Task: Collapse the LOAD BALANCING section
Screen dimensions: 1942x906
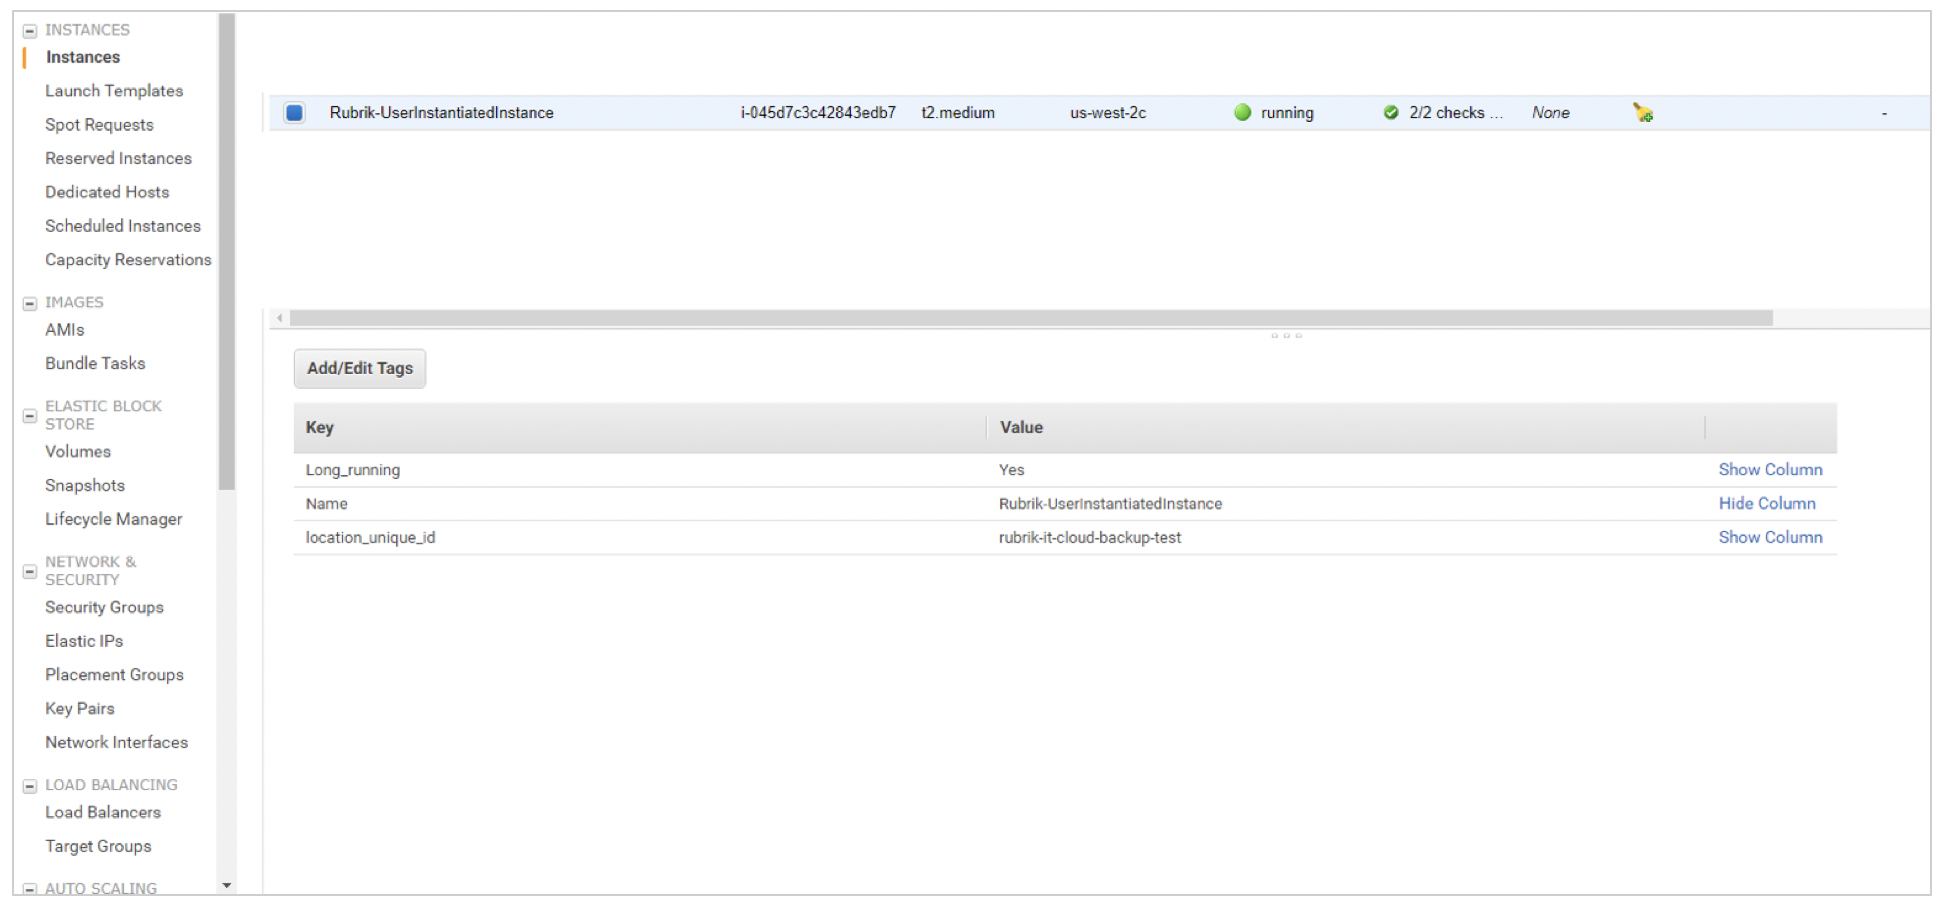Action: point(30,786)
